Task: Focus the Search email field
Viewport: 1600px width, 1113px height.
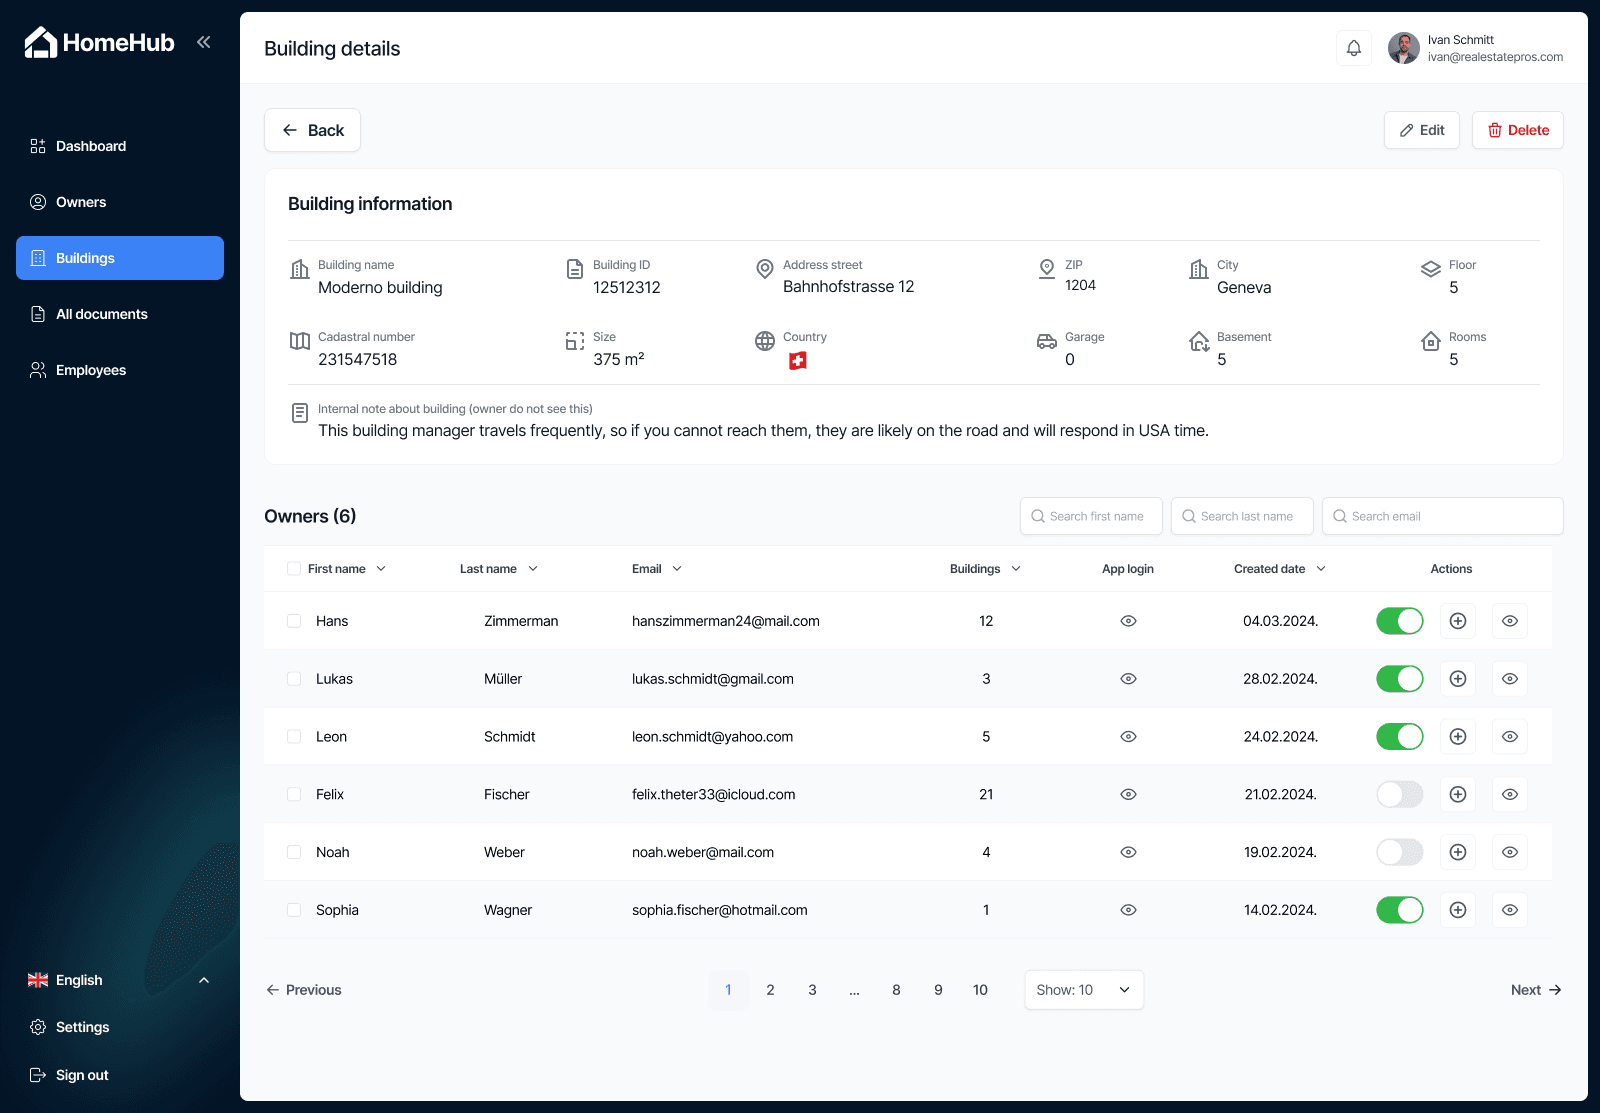Action: [1442, 516]
